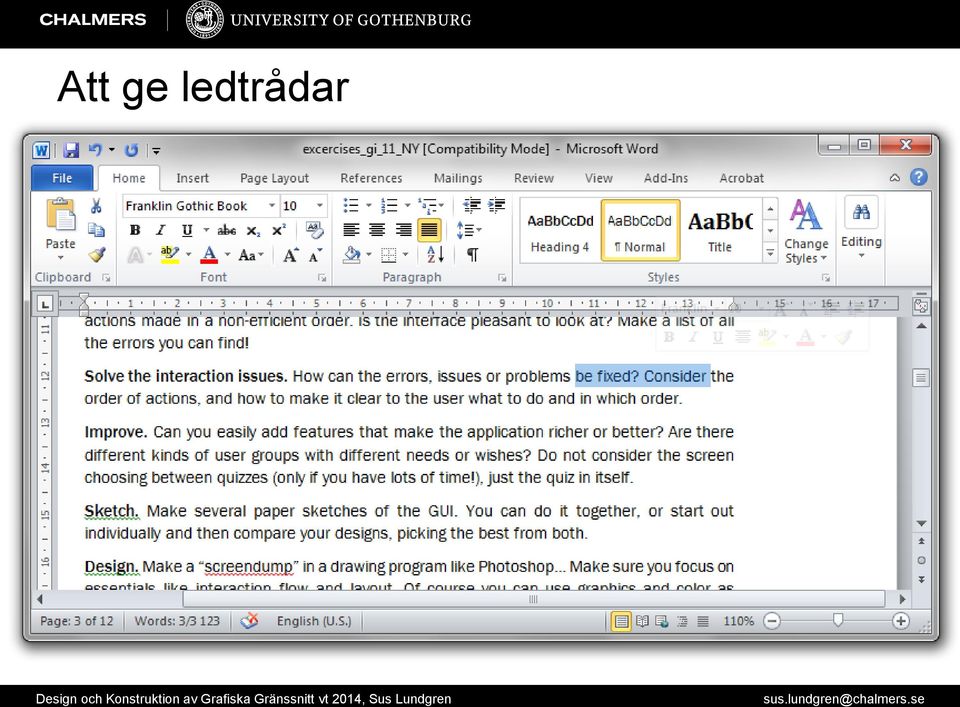Viewport: 960px width, 707px height.
Task: Switch to Print Layout view
Action: tap(621, 621)
